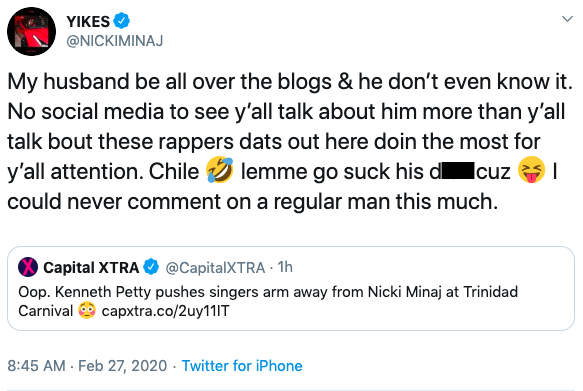583x391 pixels.
Task: Click the verified badge beside YIKES
Action: click(x=121, y=20)
